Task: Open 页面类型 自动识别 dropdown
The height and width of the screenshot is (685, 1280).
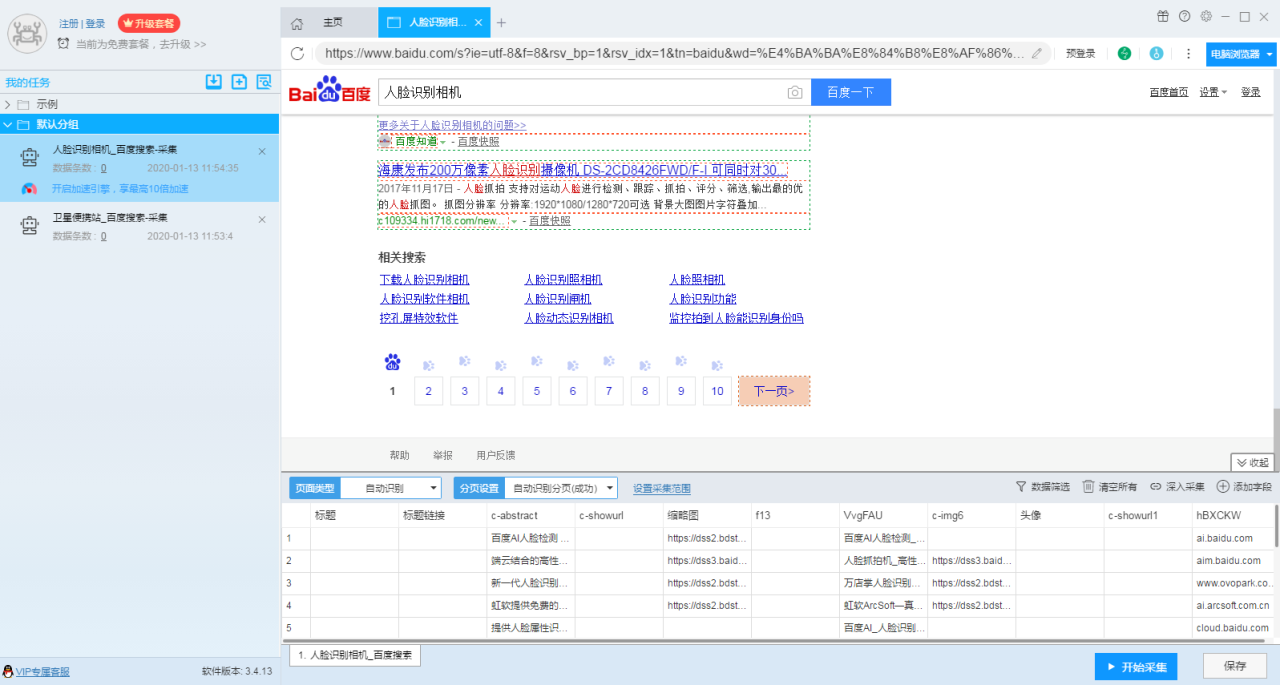Action: 391,488
